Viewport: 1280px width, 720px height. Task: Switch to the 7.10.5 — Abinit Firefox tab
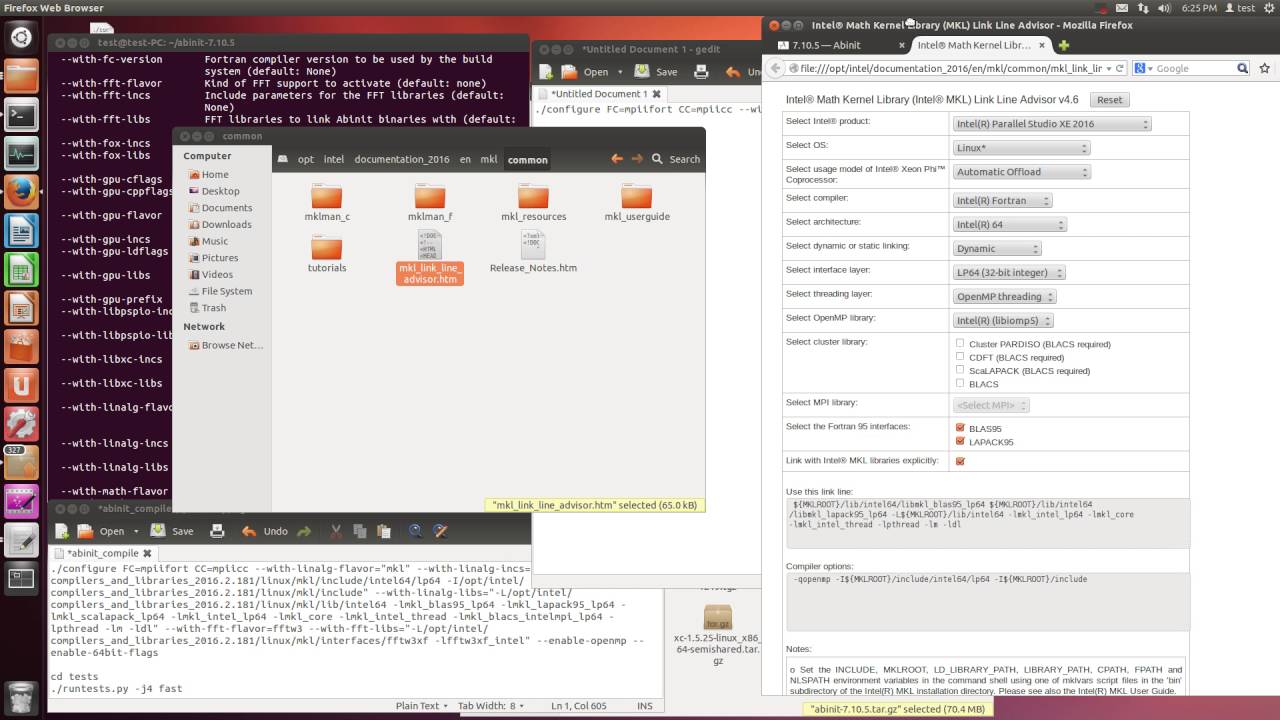(838, 45)
